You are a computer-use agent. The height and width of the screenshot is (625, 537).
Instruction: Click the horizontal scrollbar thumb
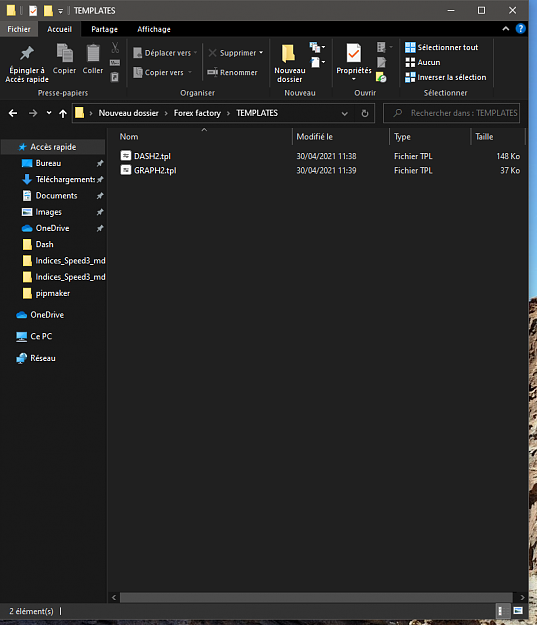coord(316,597)
